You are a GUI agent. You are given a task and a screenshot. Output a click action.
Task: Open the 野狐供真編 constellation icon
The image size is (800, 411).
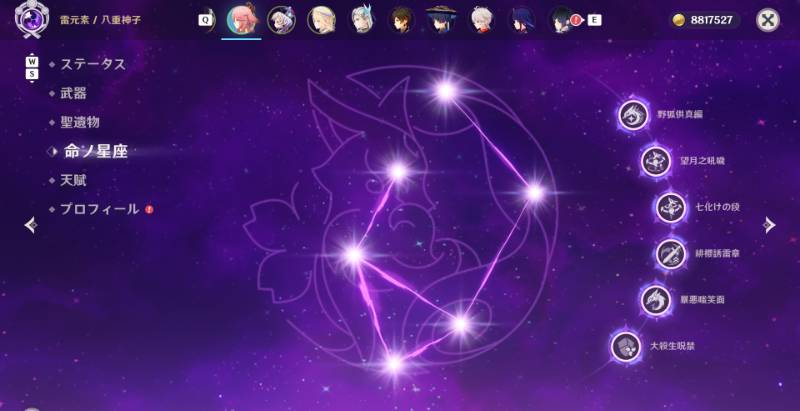click(x=633, y=115)
